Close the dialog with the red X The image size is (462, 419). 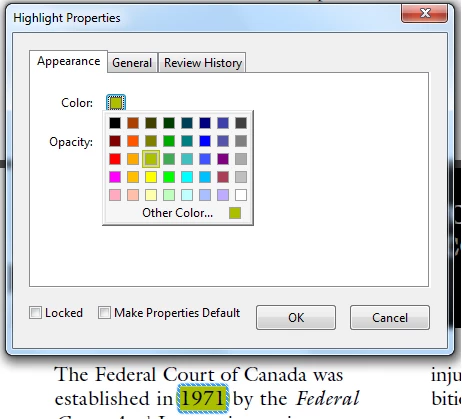pyautogui.click(x=424, y=14)
